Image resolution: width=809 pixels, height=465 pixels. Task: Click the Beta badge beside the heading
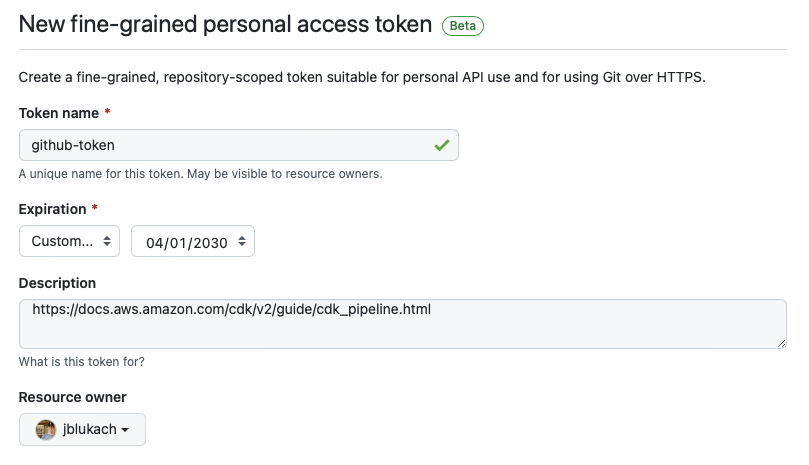463,27
